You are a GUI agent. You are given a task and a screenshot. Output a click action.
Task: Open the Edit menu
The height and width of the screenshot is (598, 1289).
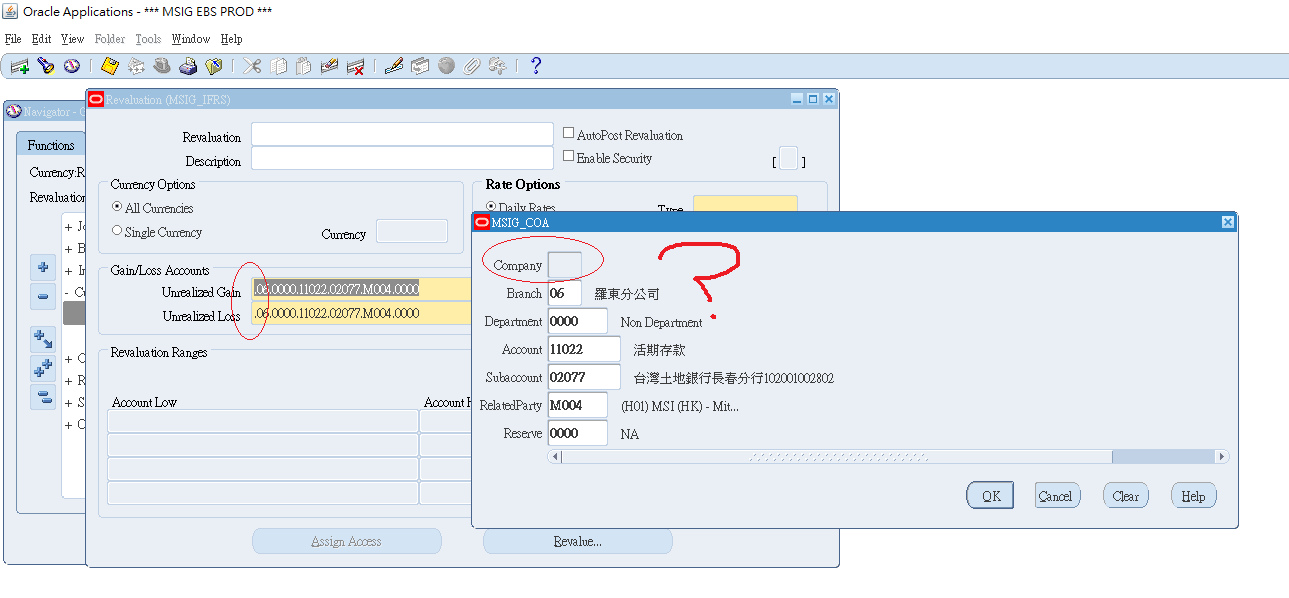coord(41,39)
